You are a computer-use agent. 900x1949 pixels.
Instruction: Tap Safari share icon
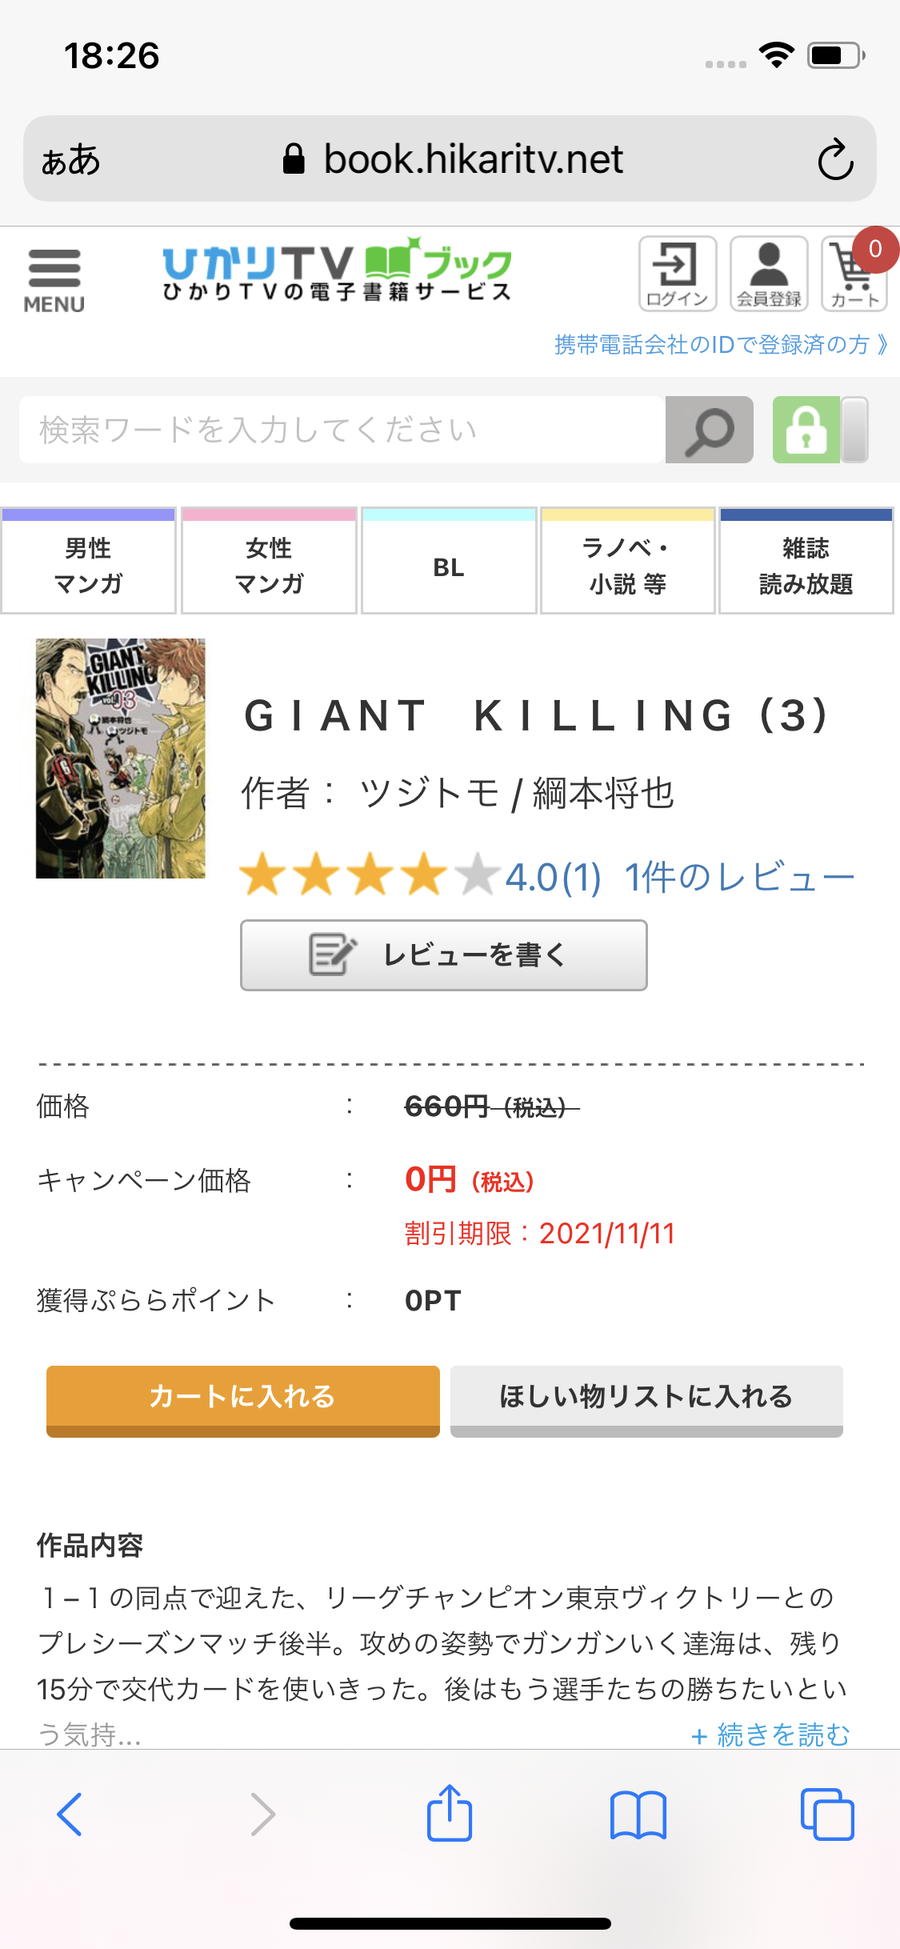[450, 1813]
